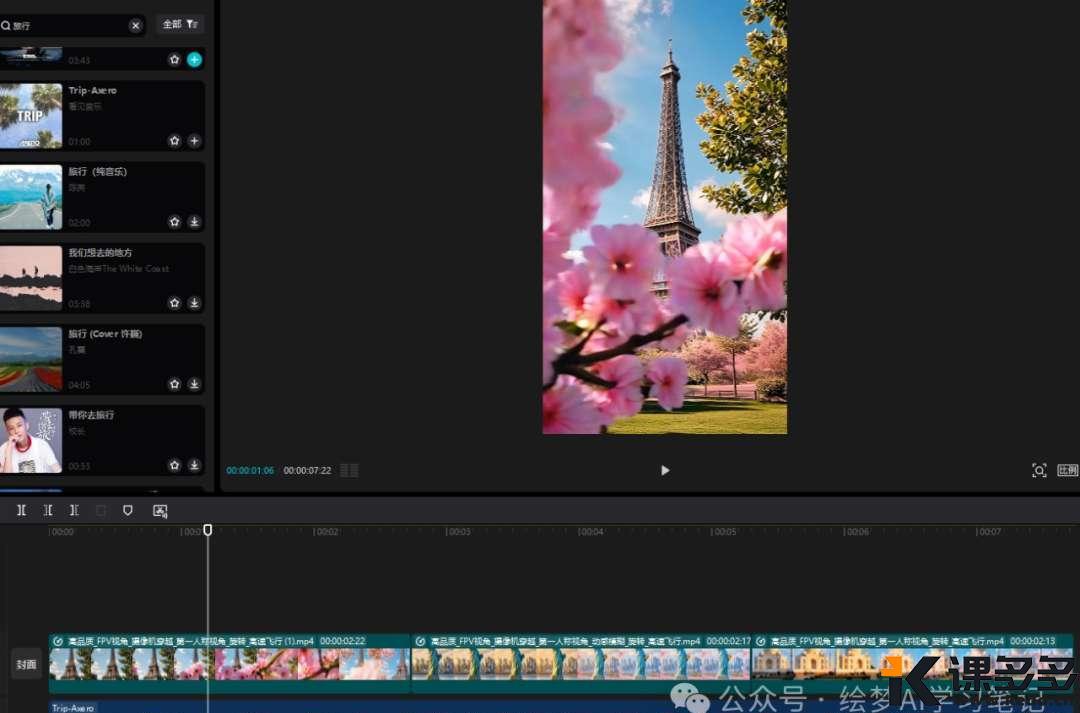Add the Trip-Axero track with plus icon
1080x713 pixels.
tap(194, 141)
